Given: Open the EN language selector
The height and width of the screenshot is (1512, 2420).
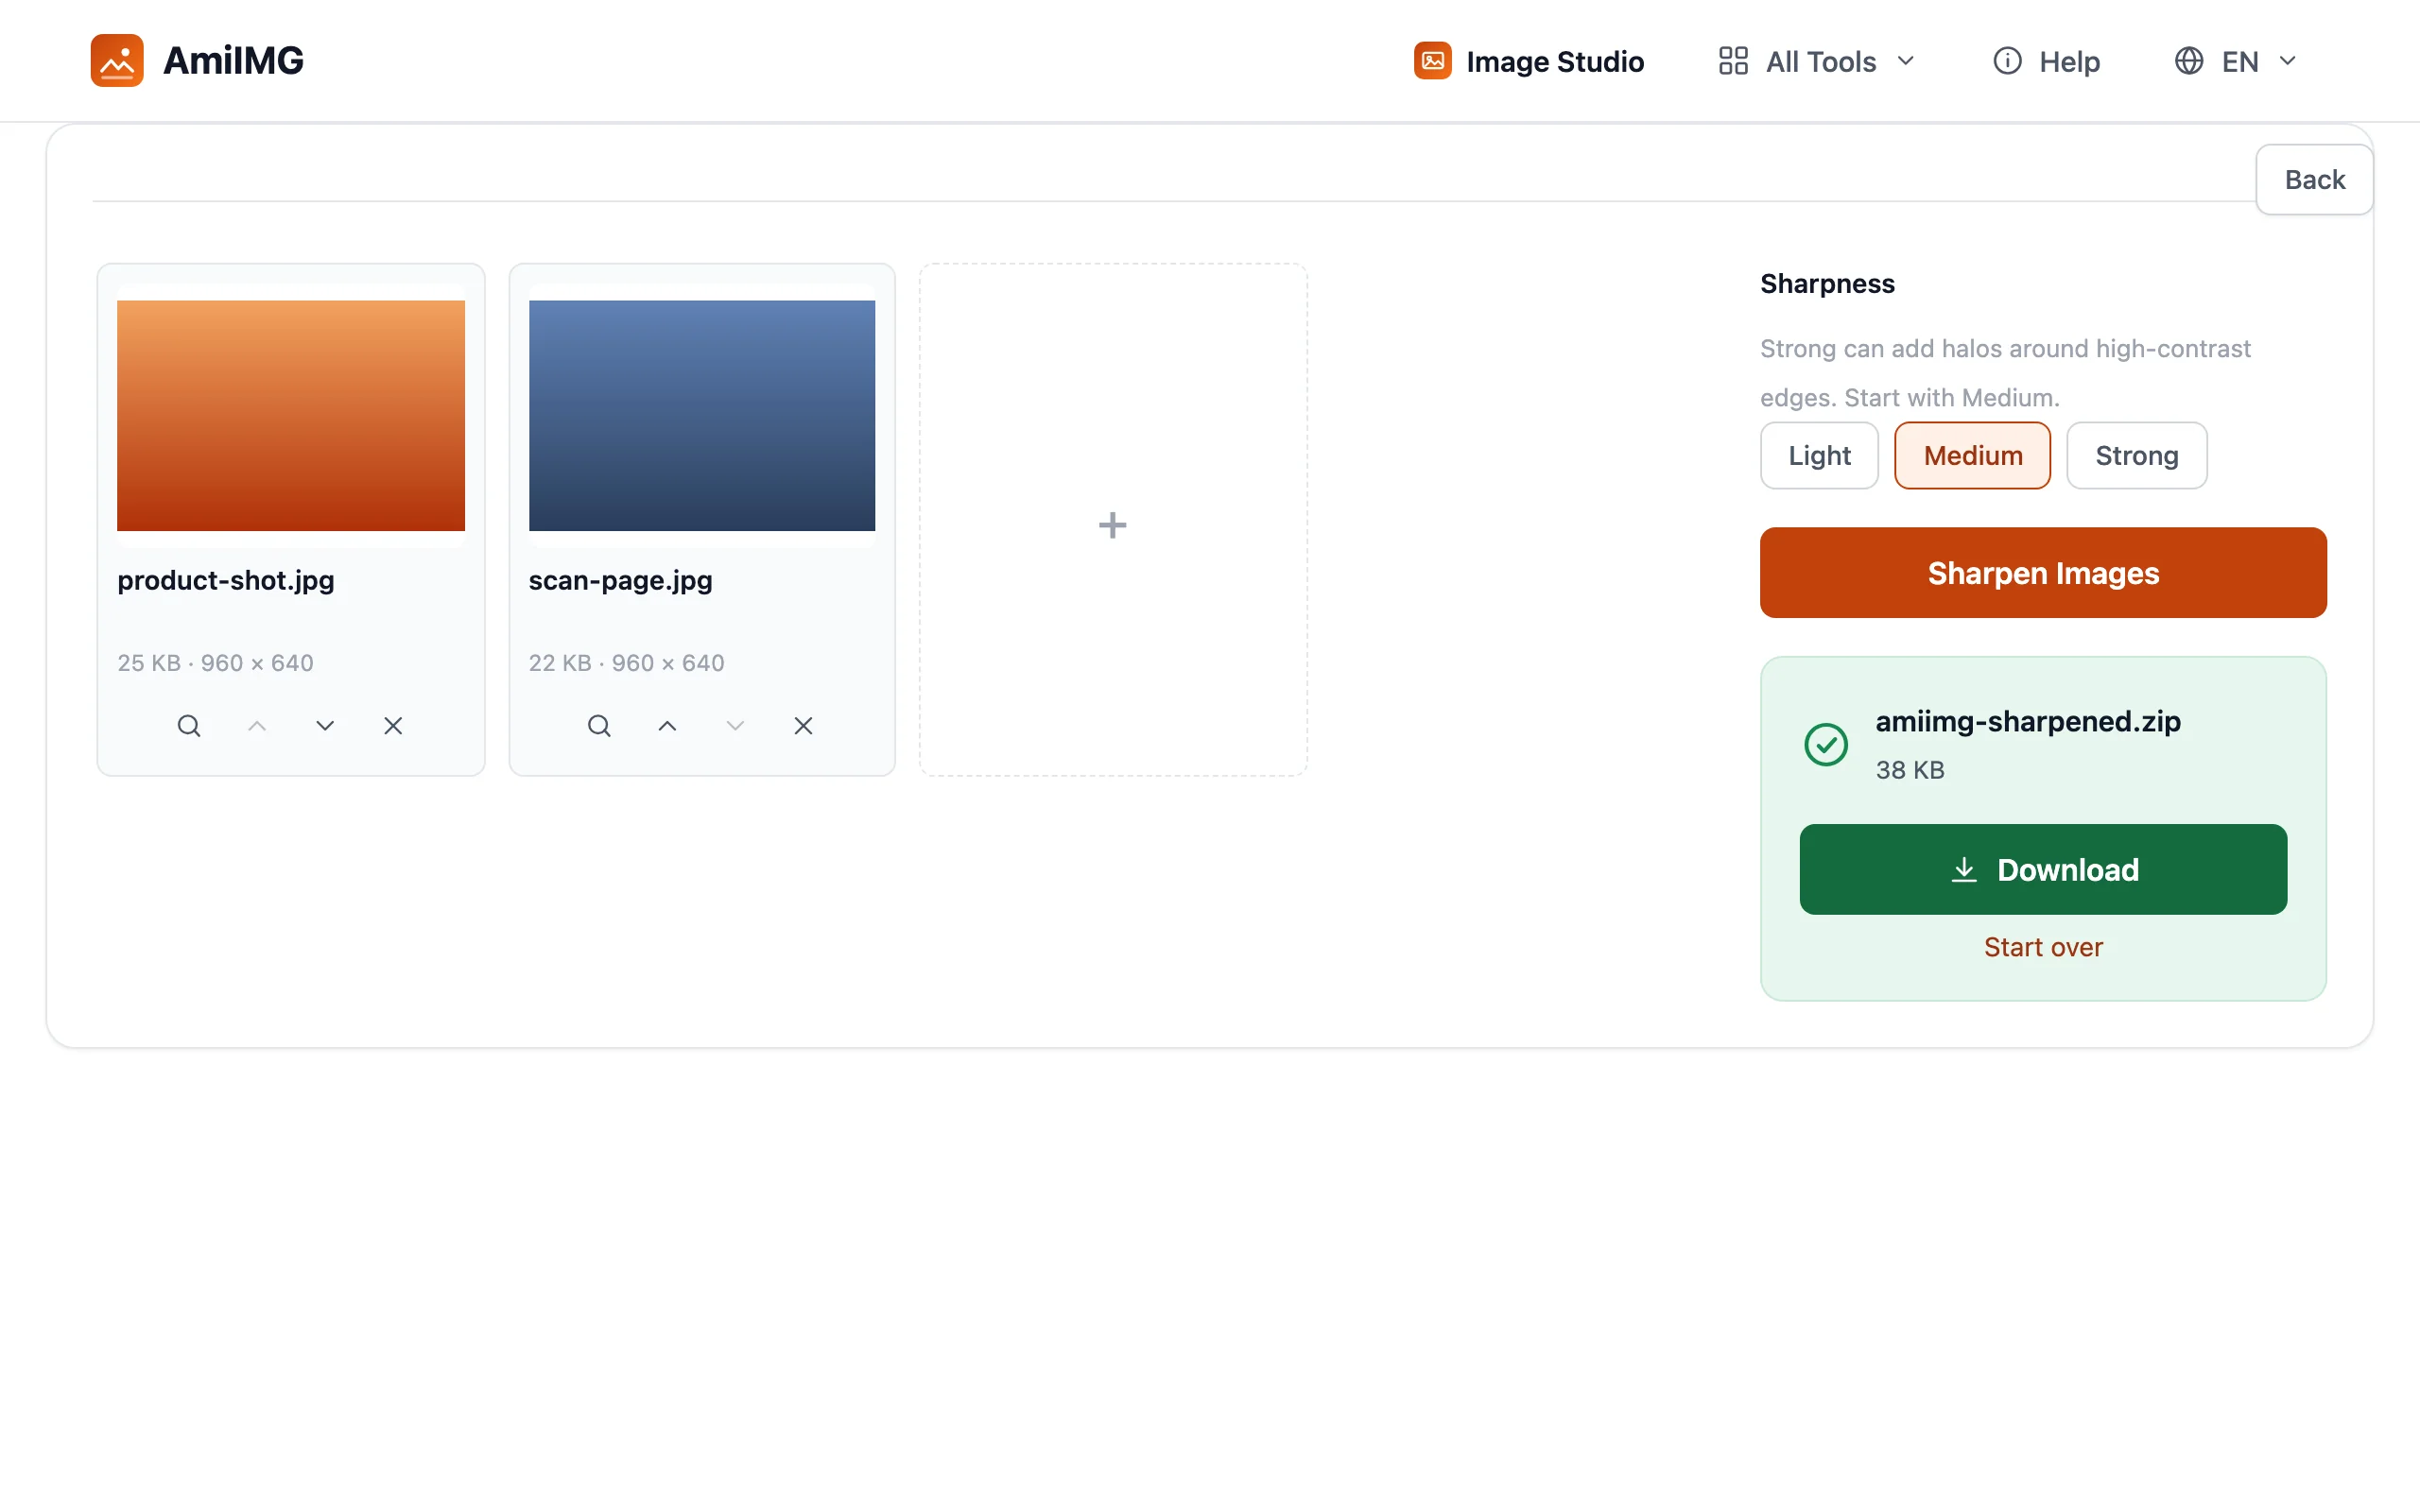Looking at the screenshot, I should click(x=2236, y=61).
